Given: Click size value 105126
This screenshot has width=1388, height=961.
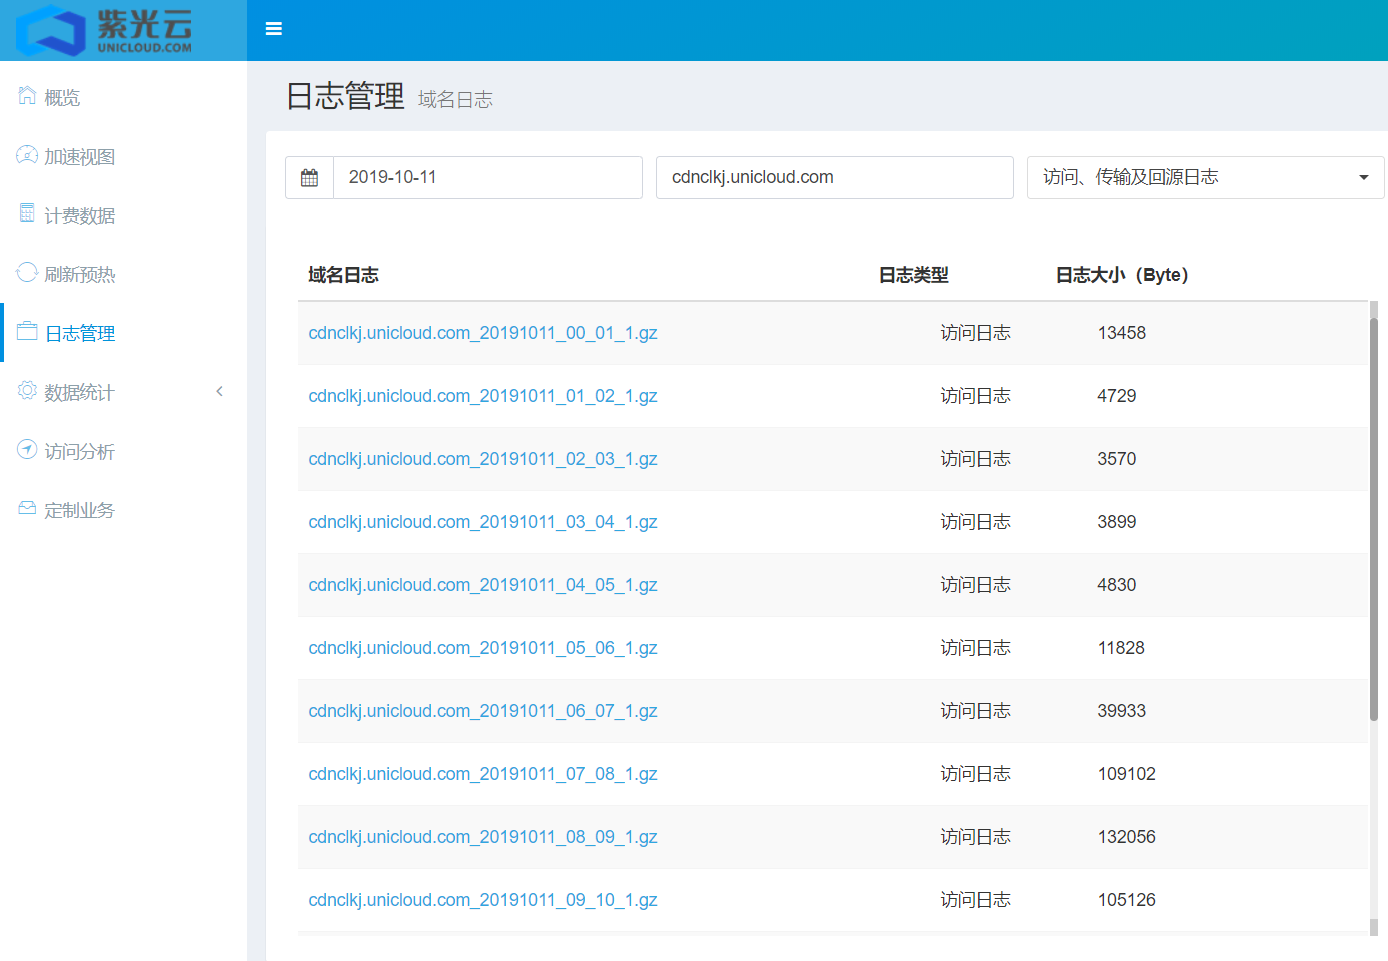Looking at the screenshot, I should click(1127, 900).
